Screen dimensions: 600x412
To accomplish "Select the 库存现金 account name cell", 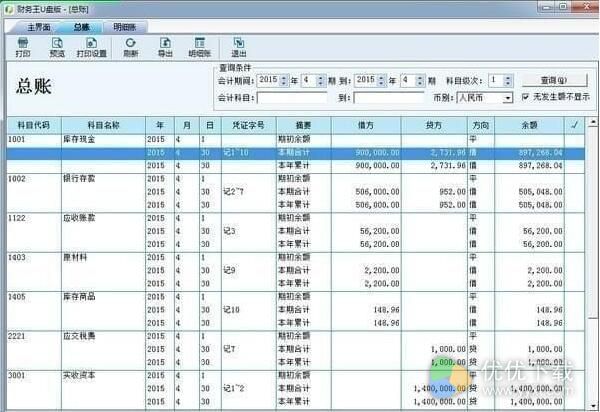I will click(103, 140).
